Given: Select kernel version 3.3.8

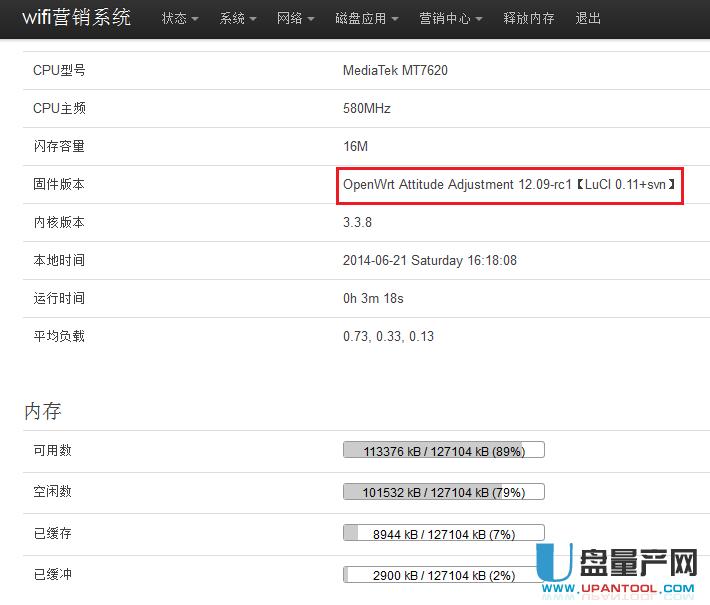Looking at the screenshot, I should [x=357, y=222].
